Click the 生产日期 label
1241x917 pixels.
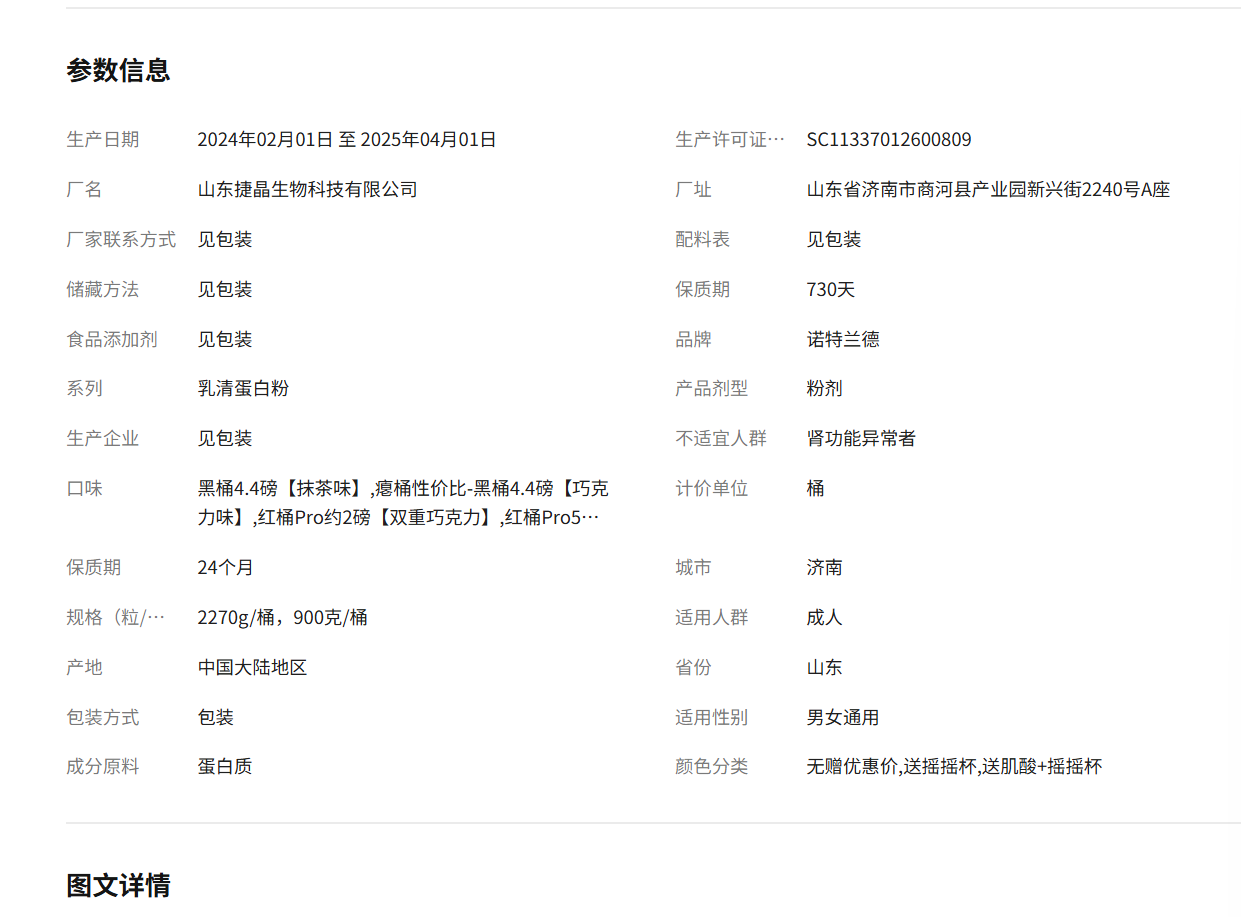[x=103, y=140]
